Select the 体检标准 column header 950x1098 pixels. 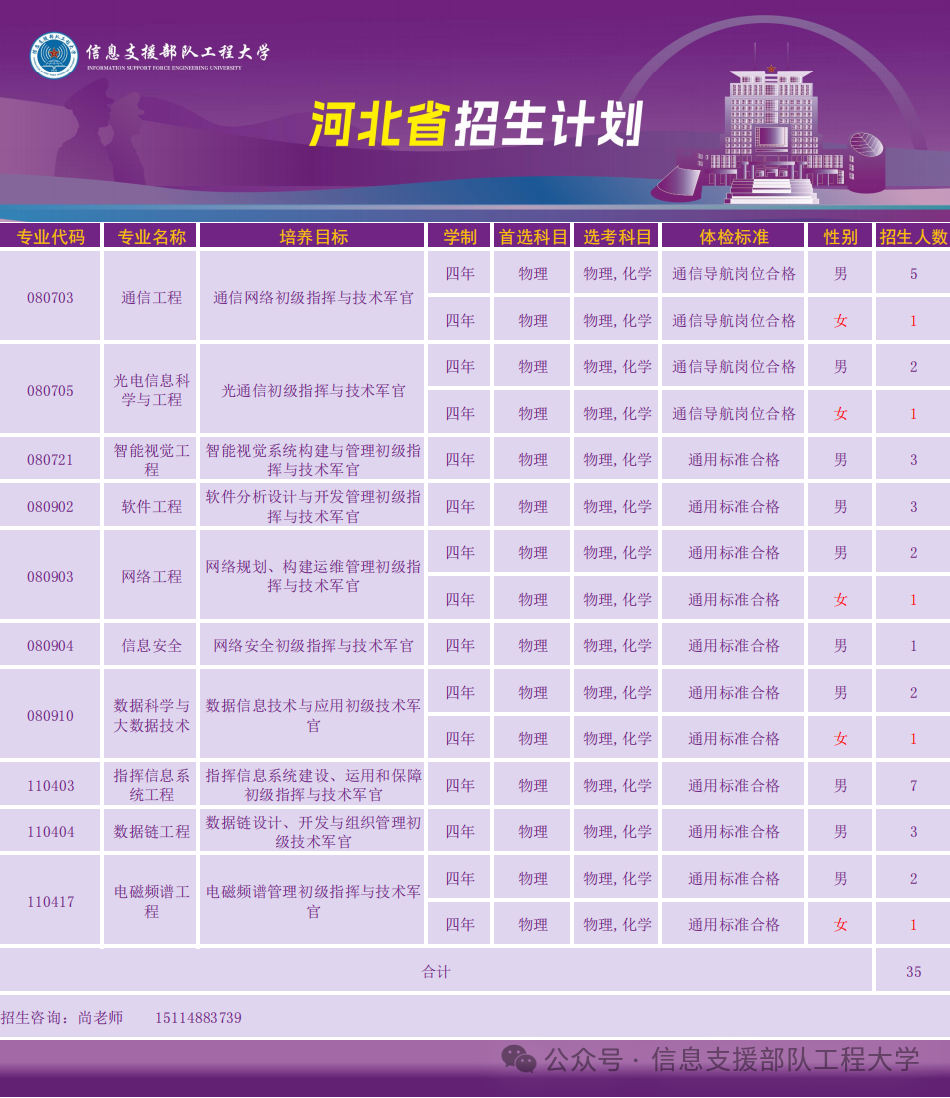click(x=734, y=237)
